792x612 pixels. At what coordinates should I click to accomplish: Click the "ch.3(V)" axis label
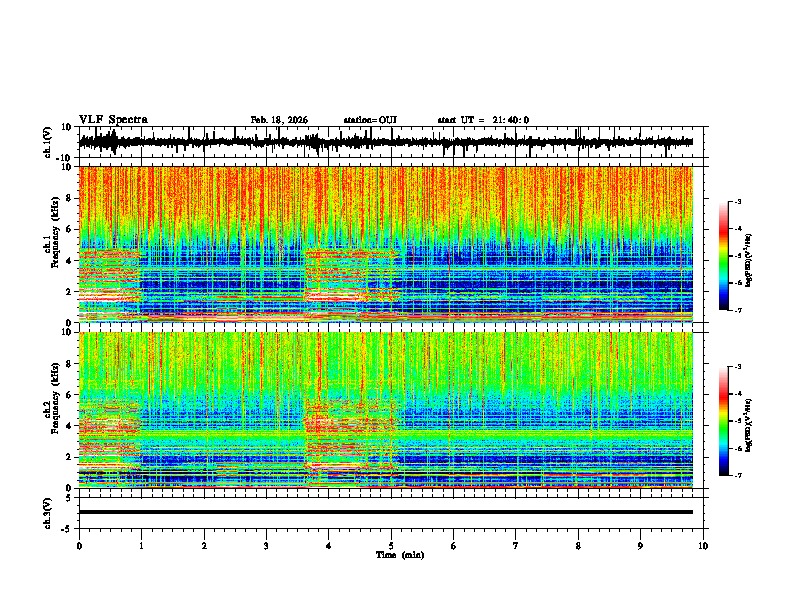click(48, 514)
